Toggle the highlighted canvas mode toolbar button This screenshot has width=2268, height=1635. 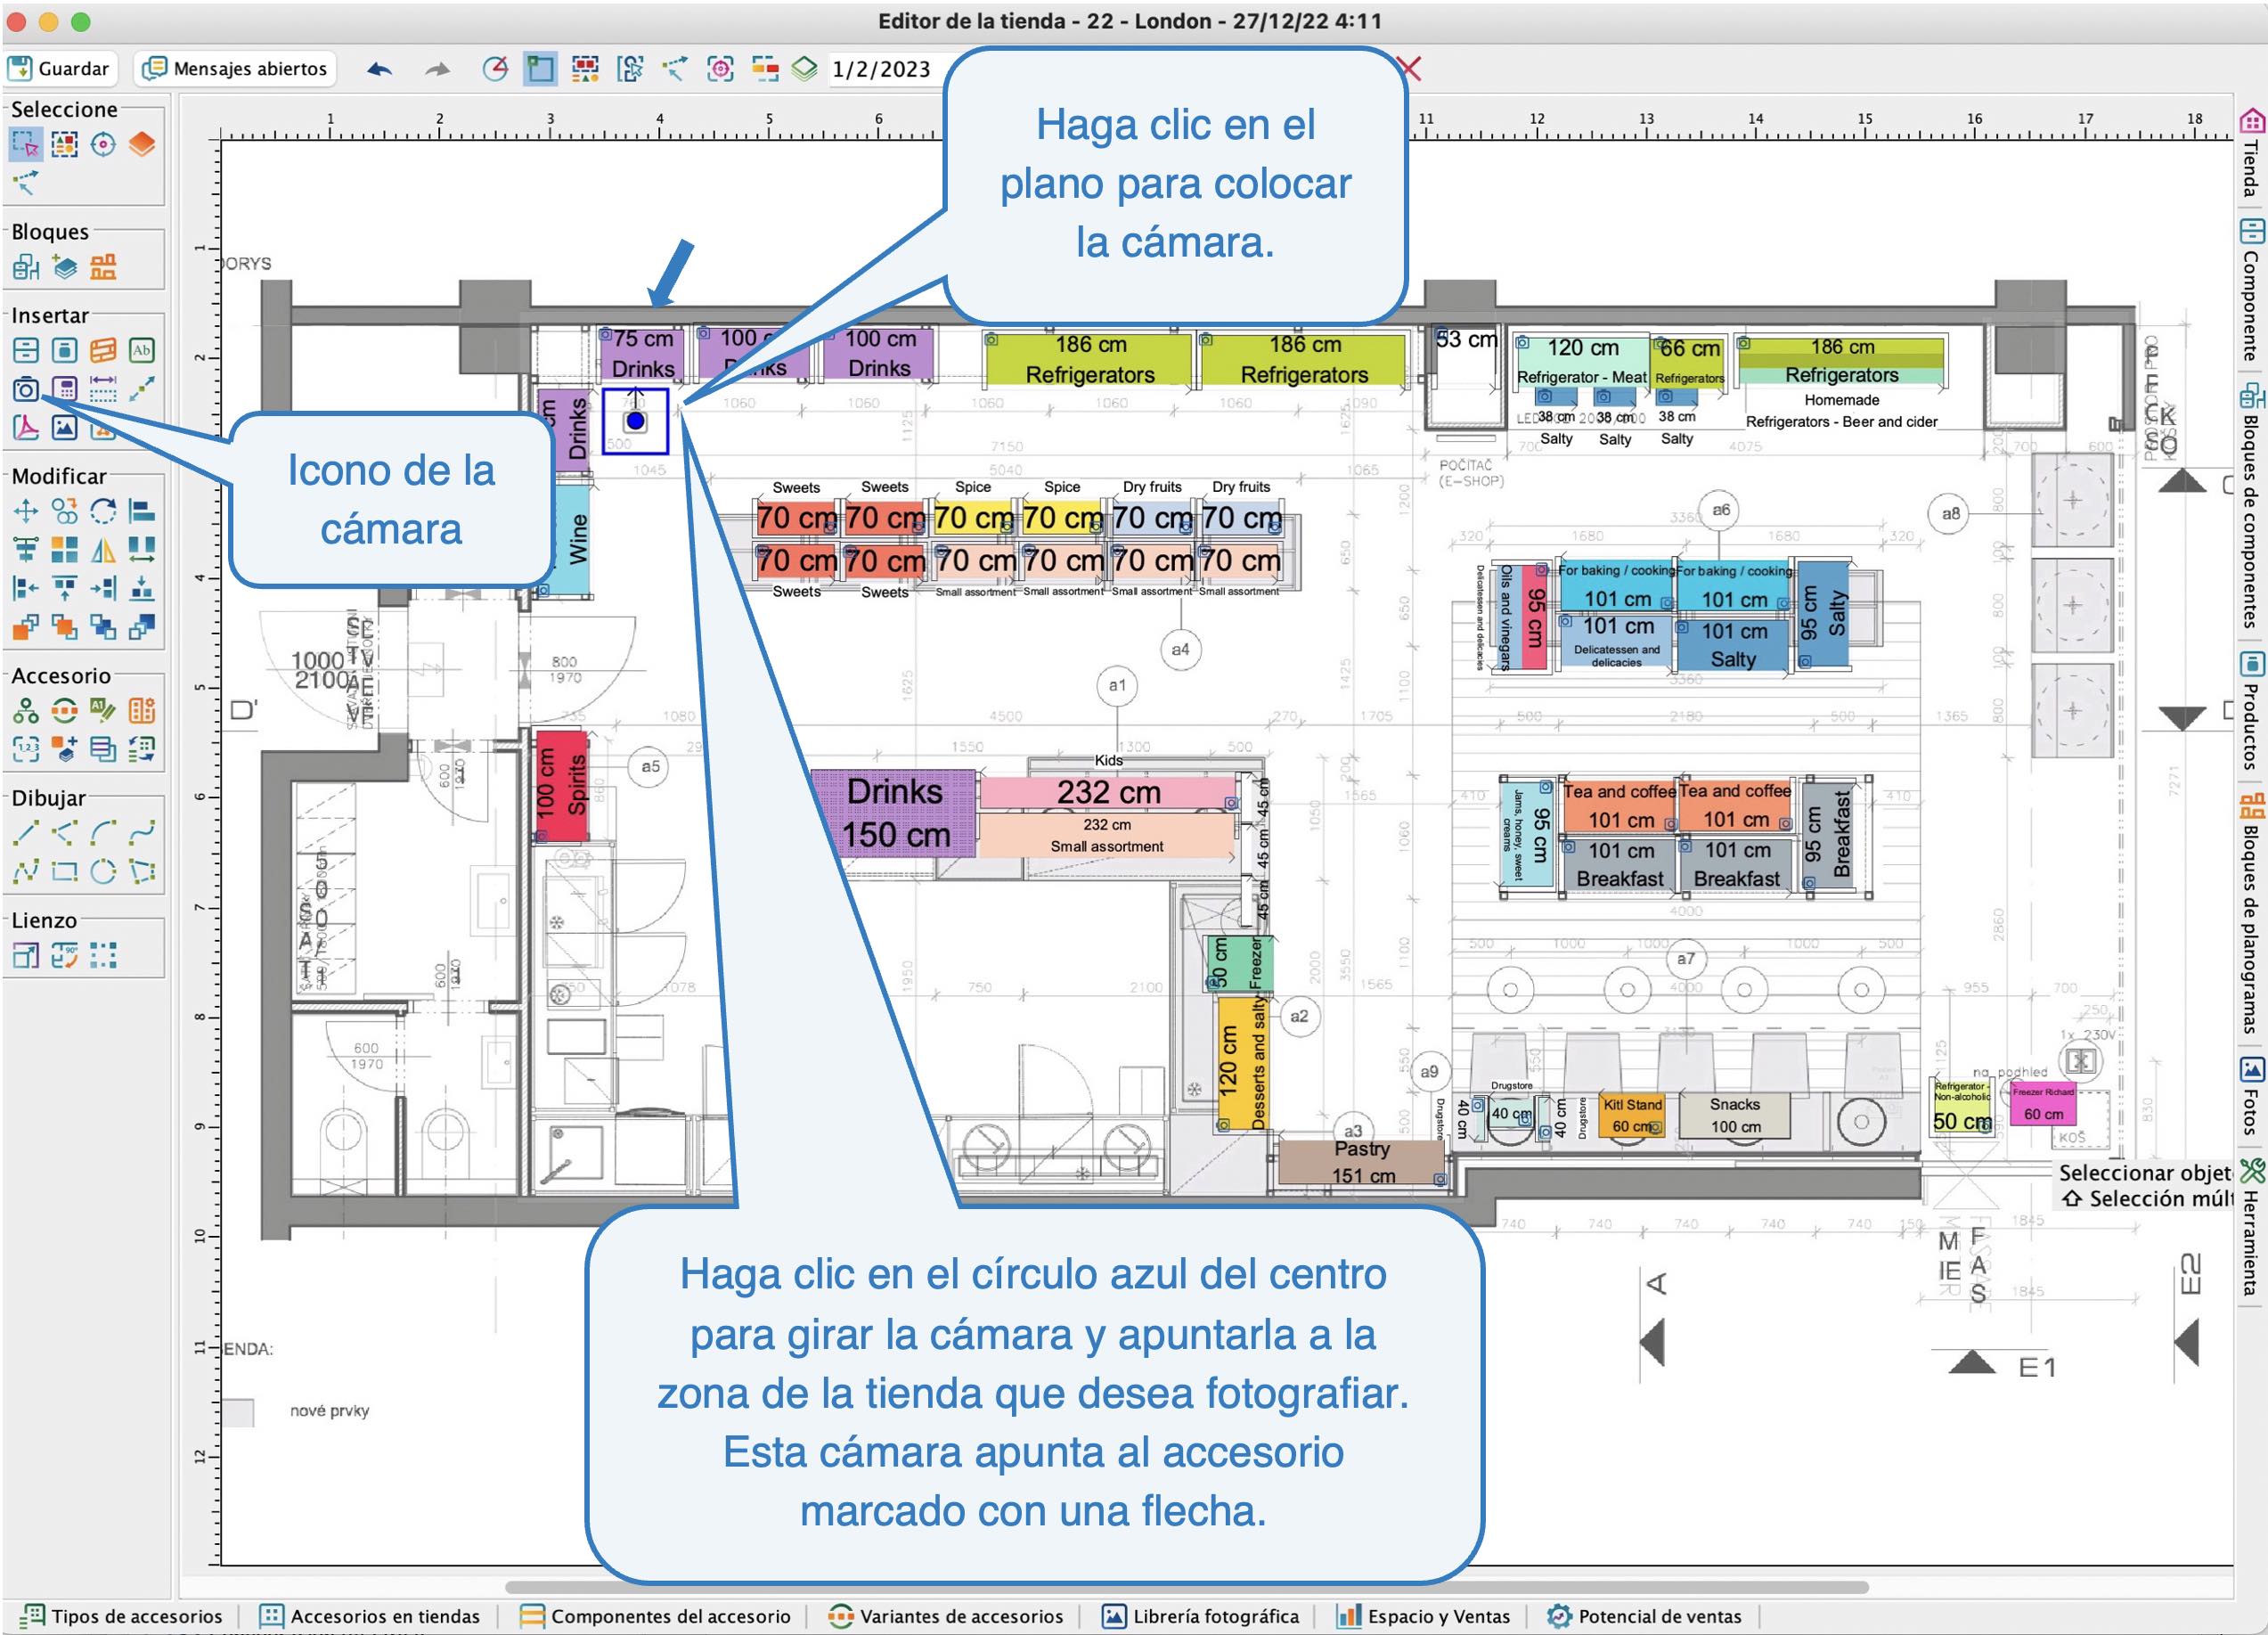[x=540, y=69]
